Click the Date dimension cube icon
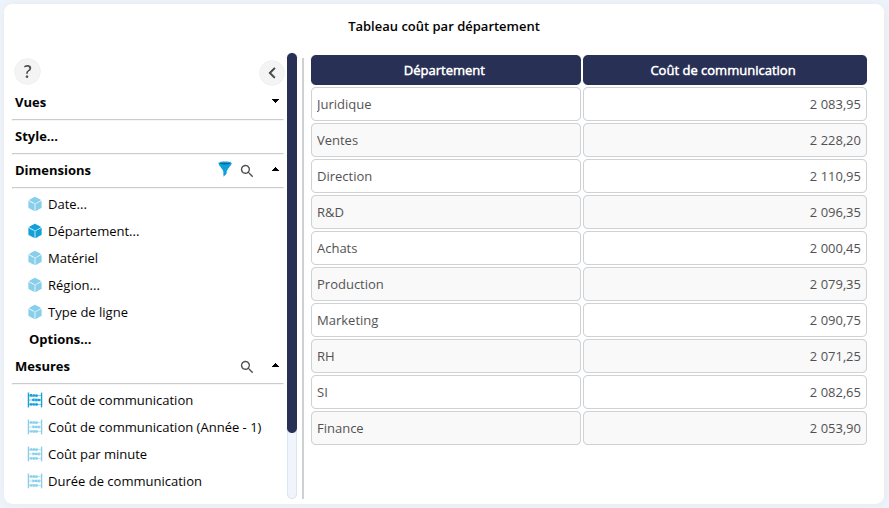The image size is (889, 508). point(35,204)
